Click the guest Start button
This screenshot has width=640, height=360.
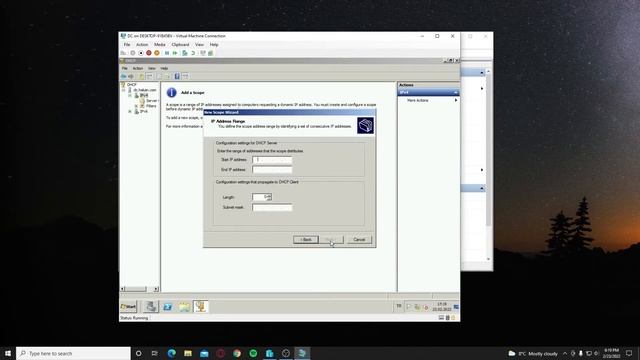click(129, 307)
